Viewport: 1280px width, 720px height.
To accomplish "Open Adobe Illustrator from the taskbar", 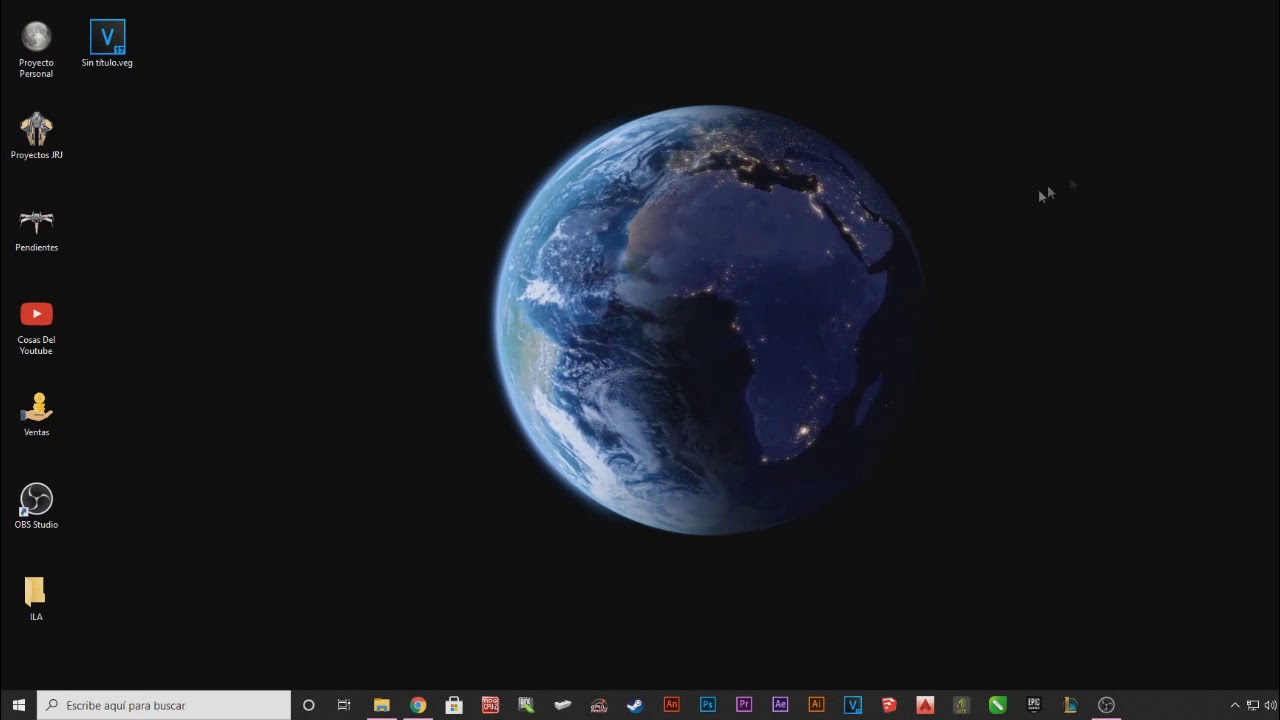I will coord(817,705).
